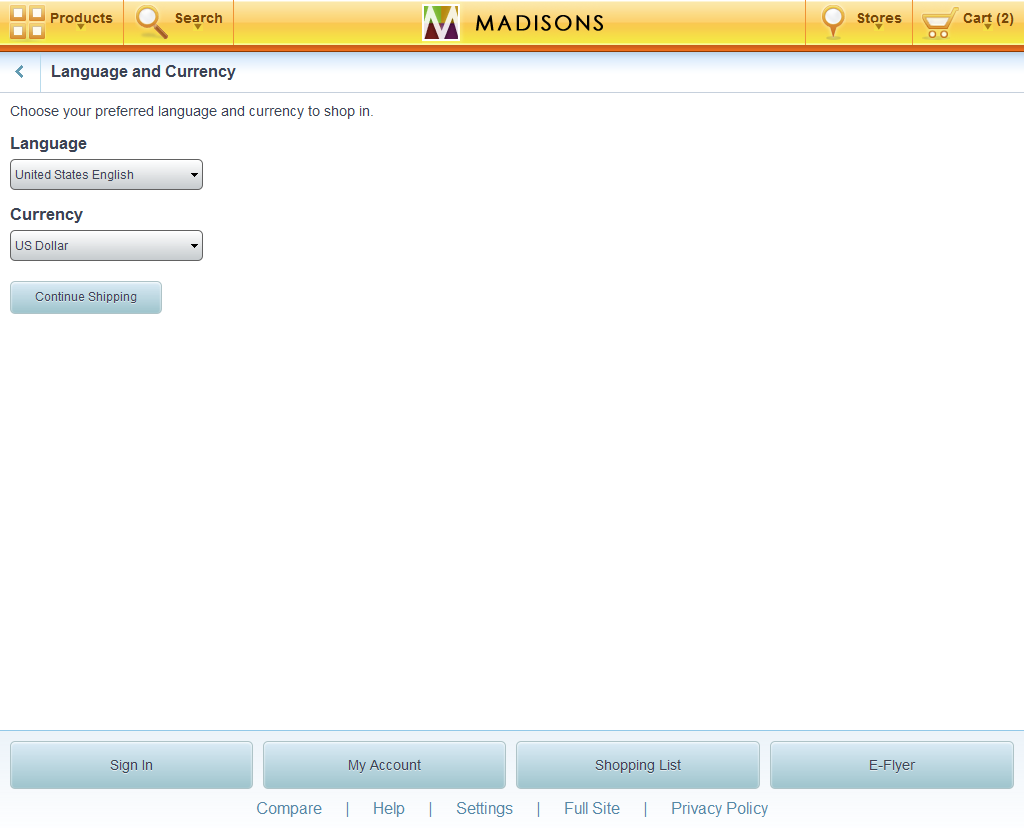View the Shopping List
This screenshot has width=1024, height=828.
[x=637, y=764]
